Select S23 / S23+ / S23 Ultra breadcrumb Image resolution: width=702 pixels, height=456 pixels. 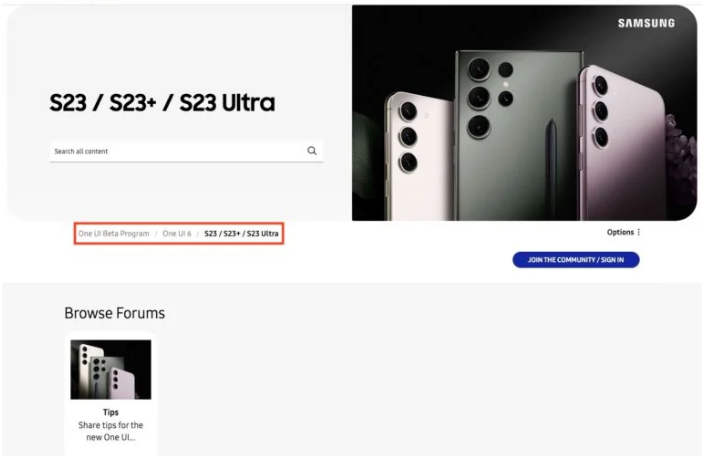click(241, 234)
